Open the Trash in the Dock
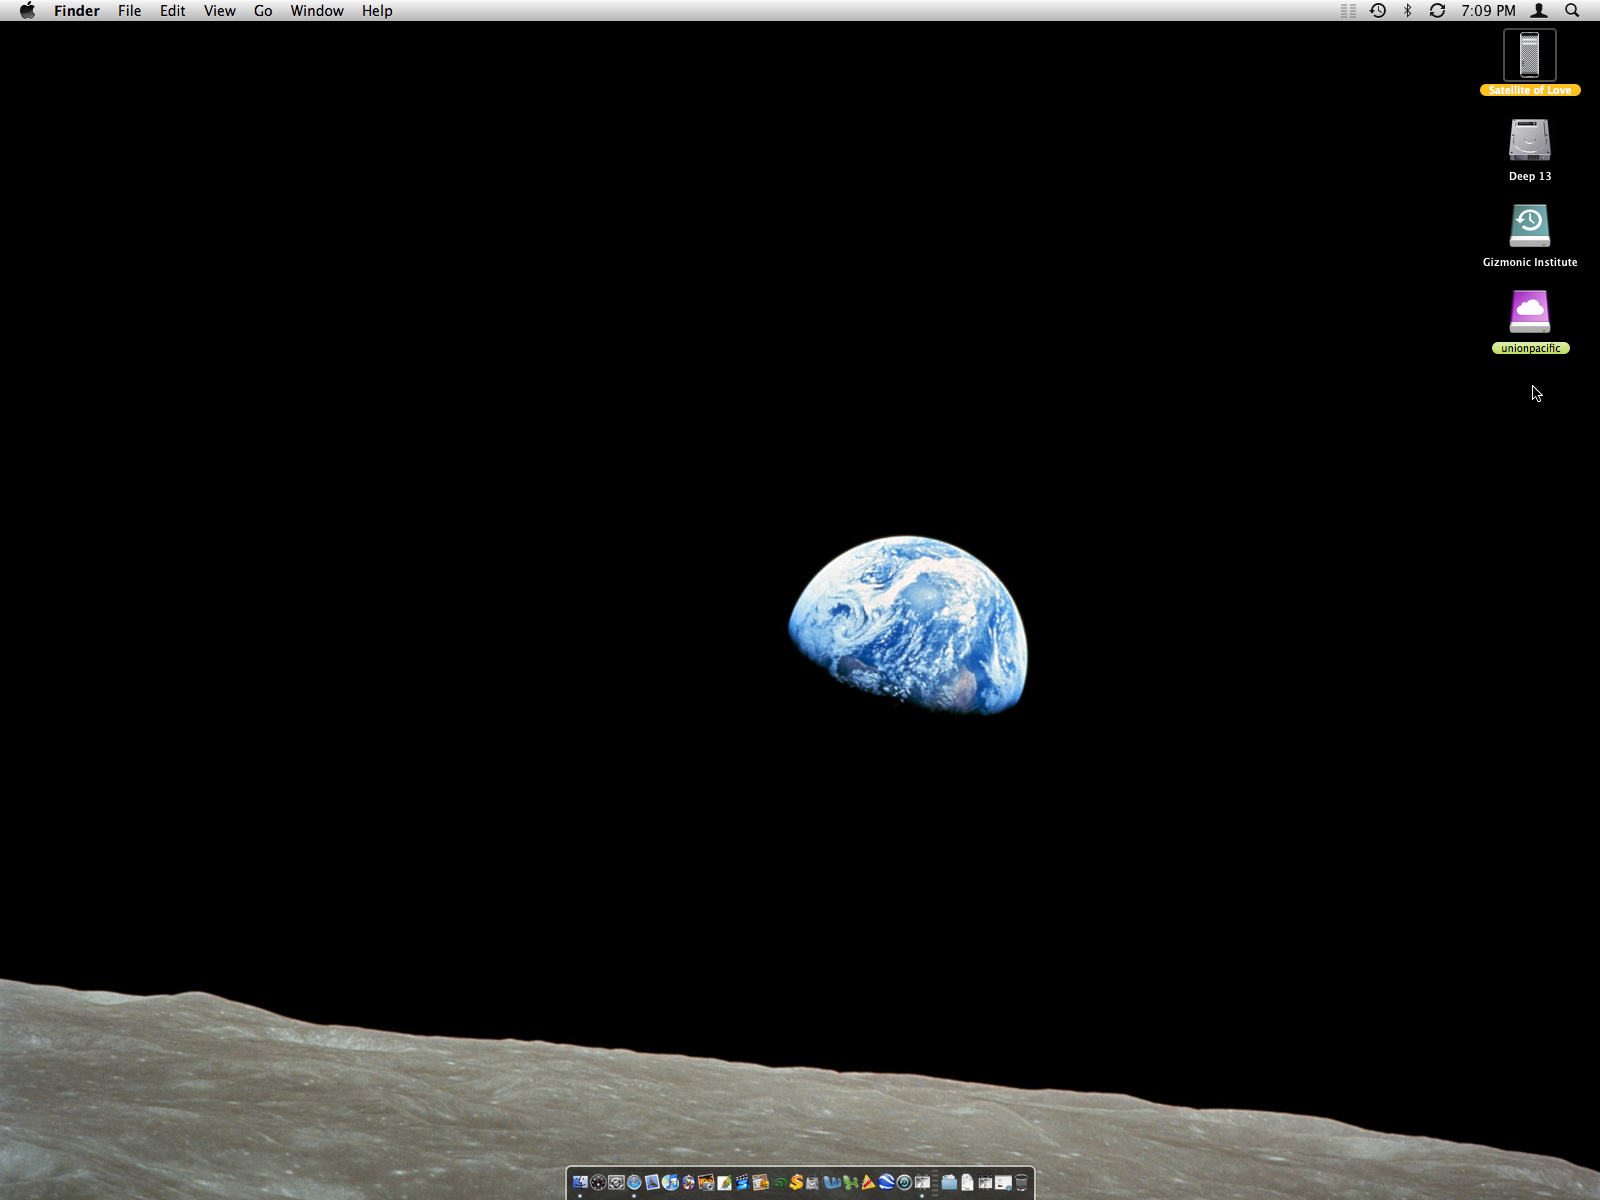The image size is (1600, 1200). pyautogui.click(x=1021, y=1182)
